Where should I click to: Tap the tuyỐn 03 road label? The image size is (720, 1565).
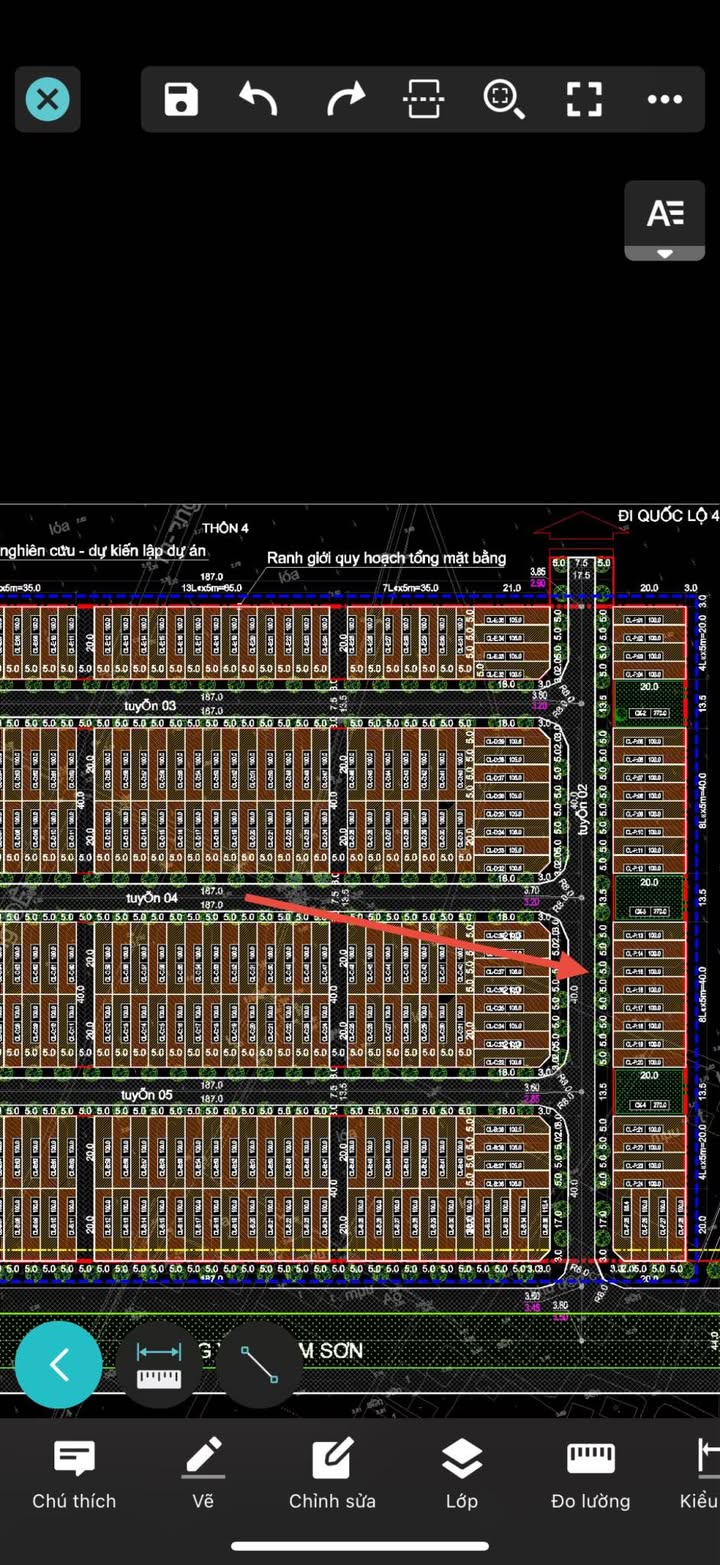tap(150, 706)
